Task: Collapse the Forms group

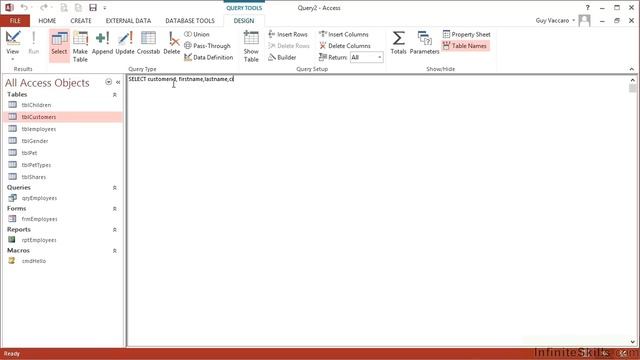Action: click(x=115, y=209)
